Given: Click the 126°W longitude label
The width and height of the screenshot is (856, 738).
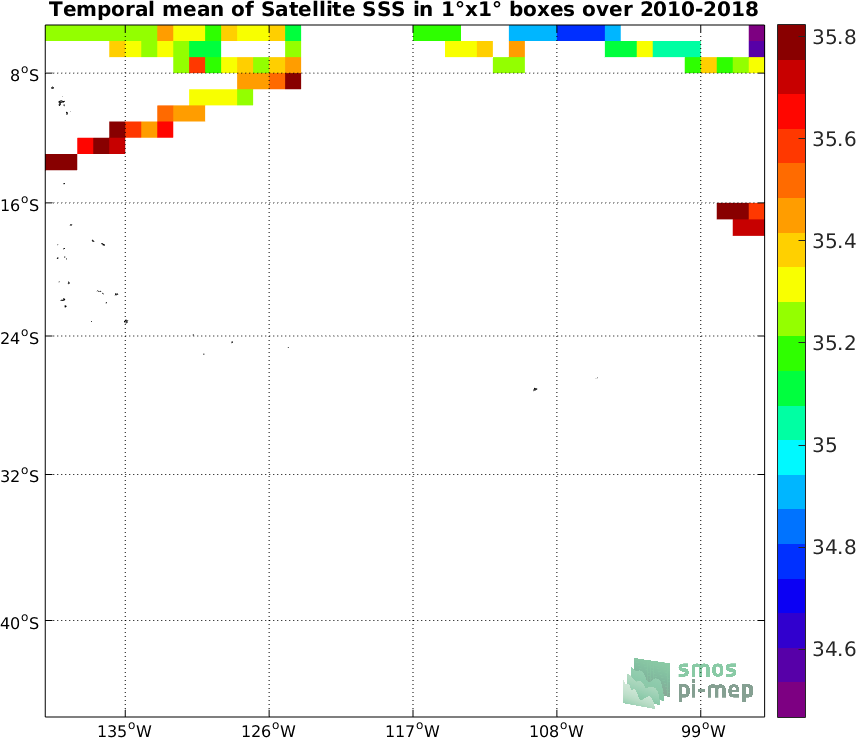Looking at the screenshot, I should pos(269,730).
